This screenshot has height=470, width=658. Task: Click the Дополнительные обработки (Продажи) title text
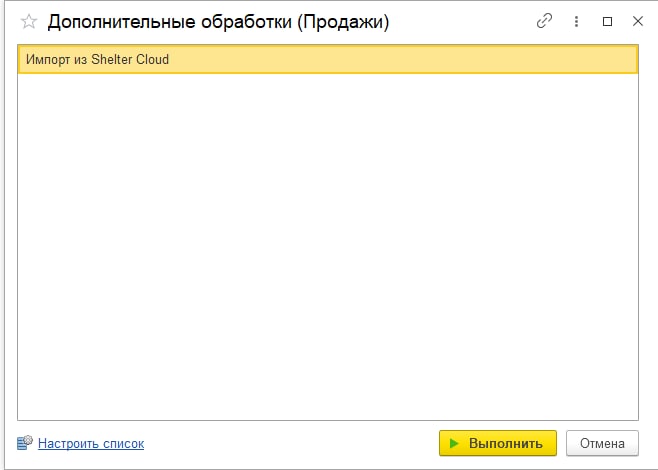point(218,22)
